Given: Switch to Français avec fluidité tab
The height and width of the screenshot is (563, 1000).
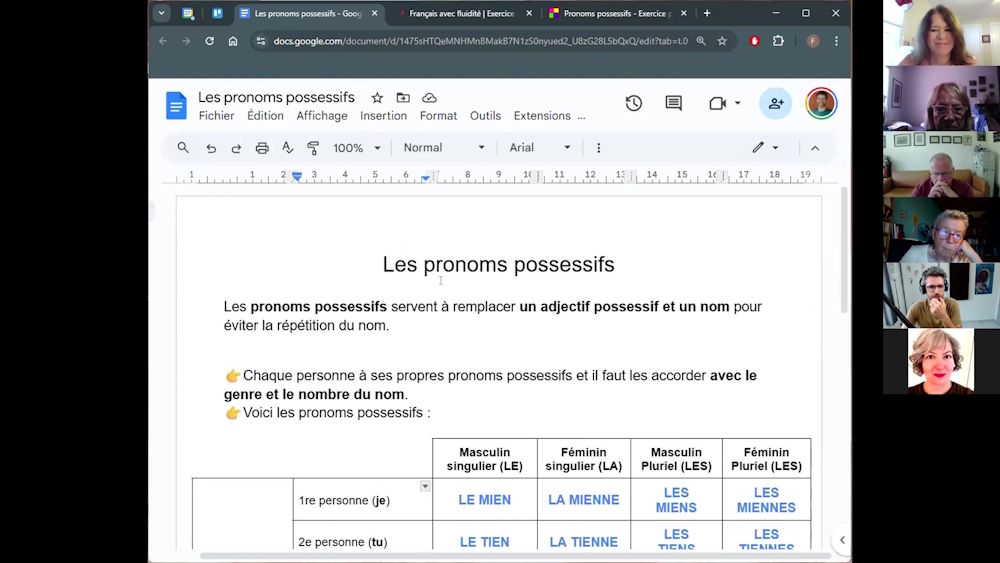Looking at the screenshot, I should tap(460, 14).
